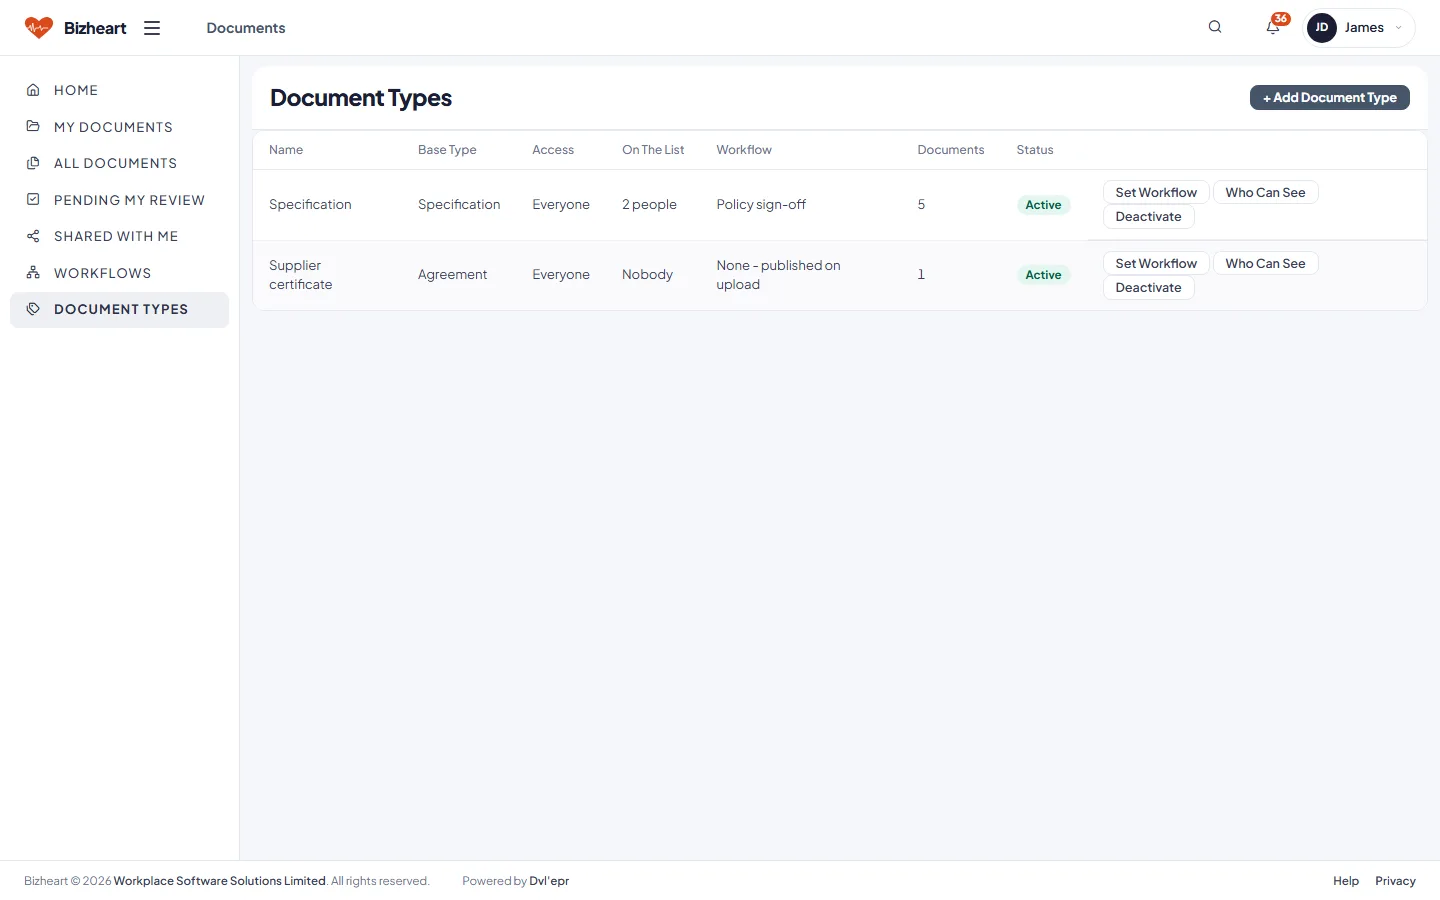Deactivate the Specification document type
Image resolution: width=1440 pixels, height=900 pixels.
1148,216
